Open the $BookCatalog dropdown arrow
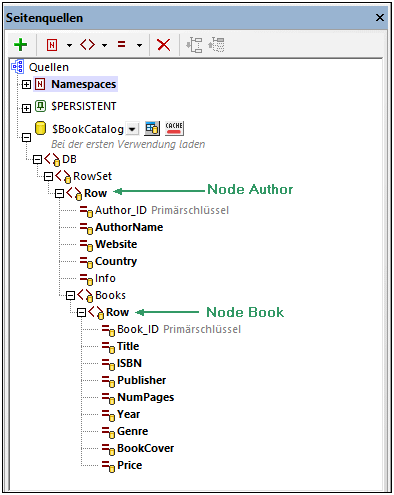The width and height of the screenshot is (394, 495). tap(132, 129)
